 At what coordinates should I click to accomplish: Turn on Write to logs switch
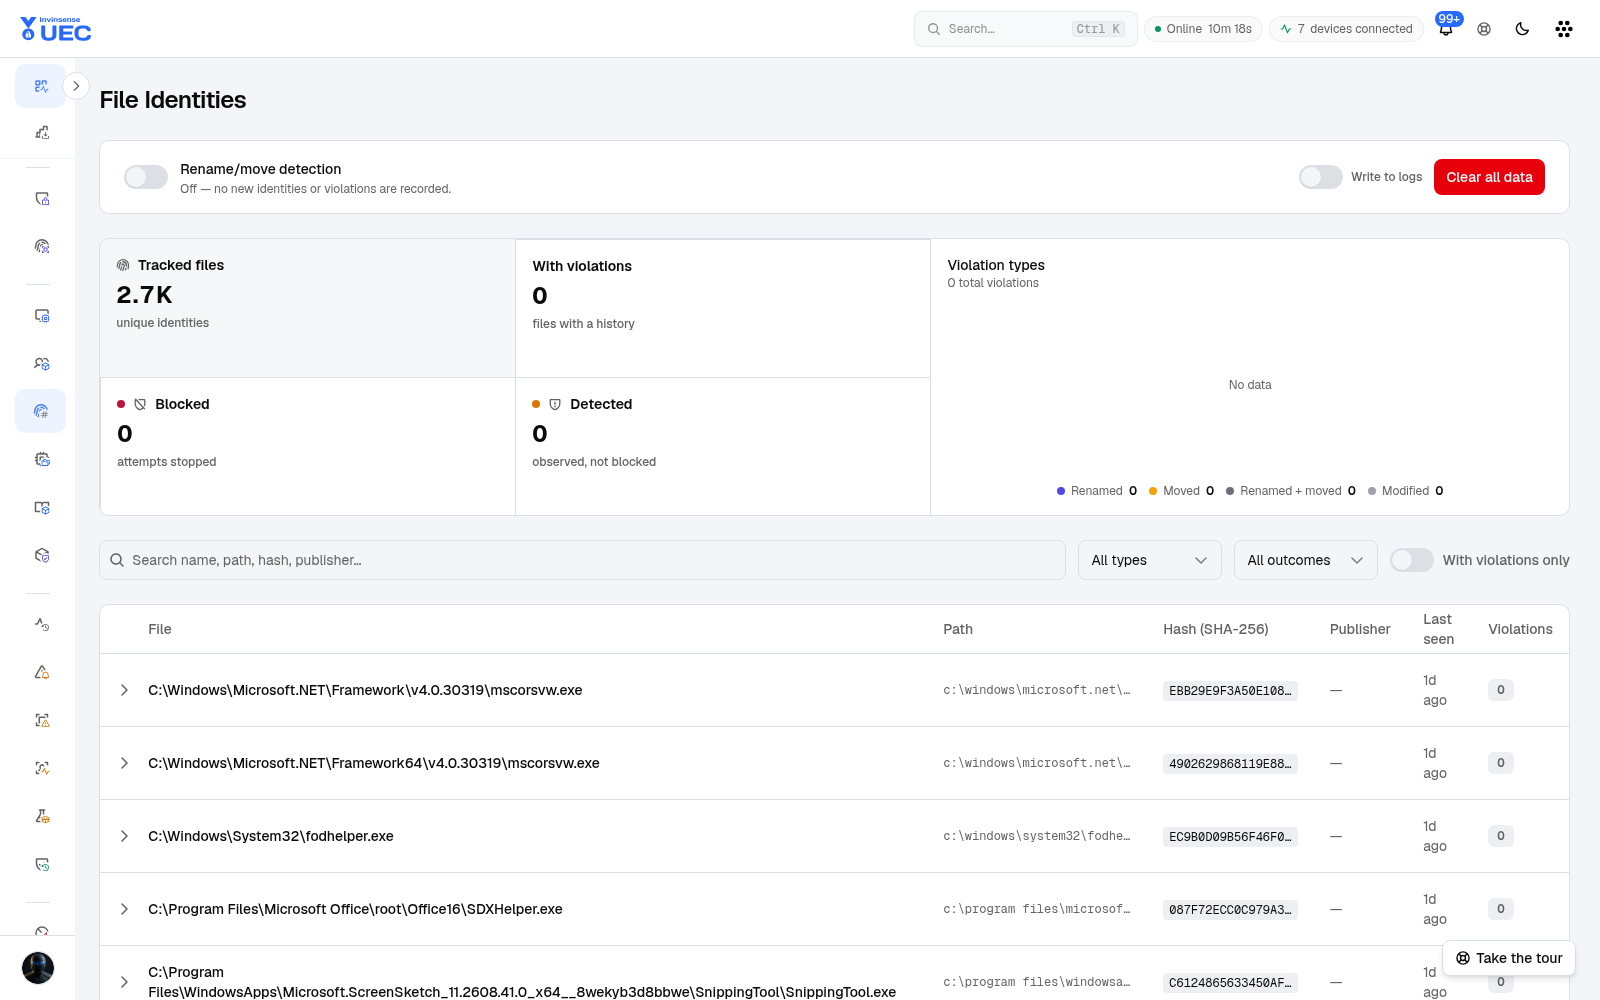[1320, 177]
